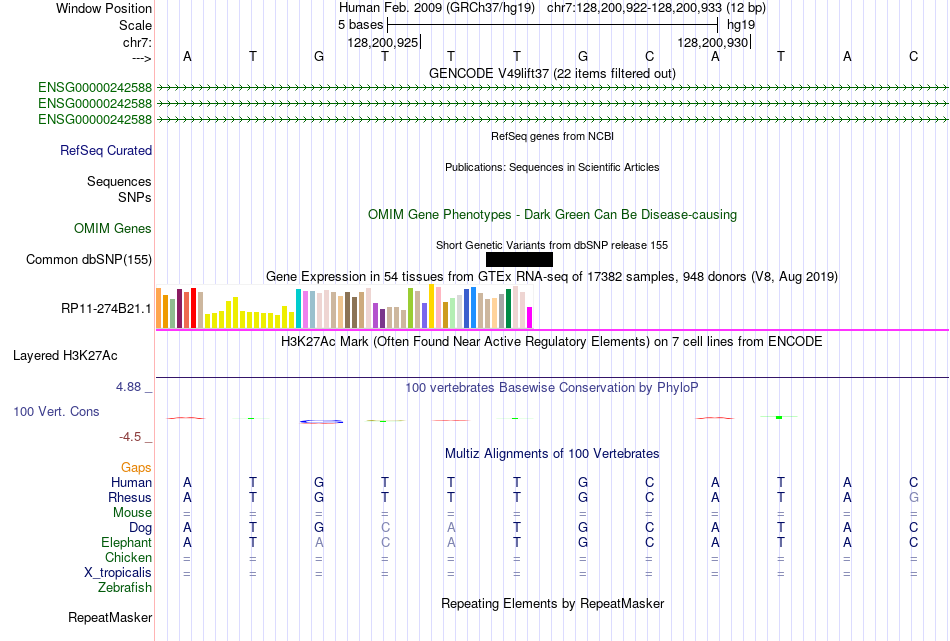950x641 pixels.
Task: Select the Rhesus alignment row label
Action: 130,497
